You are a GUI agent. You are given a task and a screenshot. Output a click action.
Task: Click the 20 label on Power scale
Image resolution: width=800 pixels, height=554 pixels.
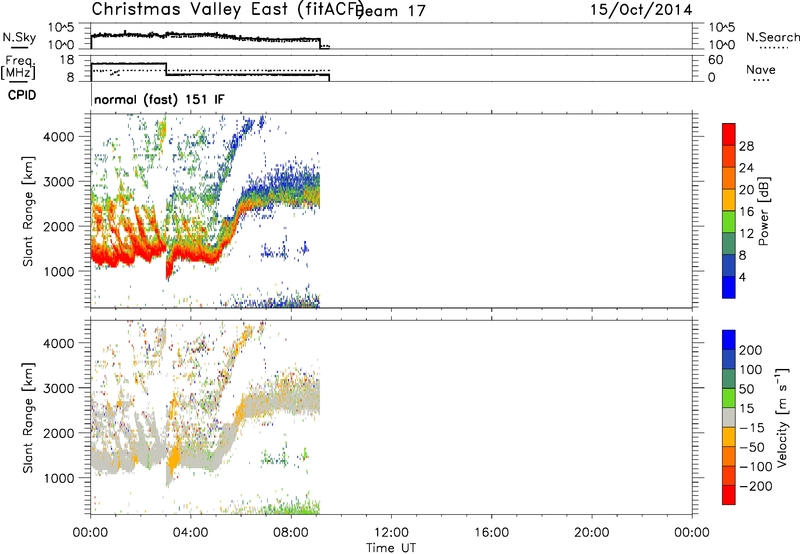pyautogui.click(x=746, y=190)
